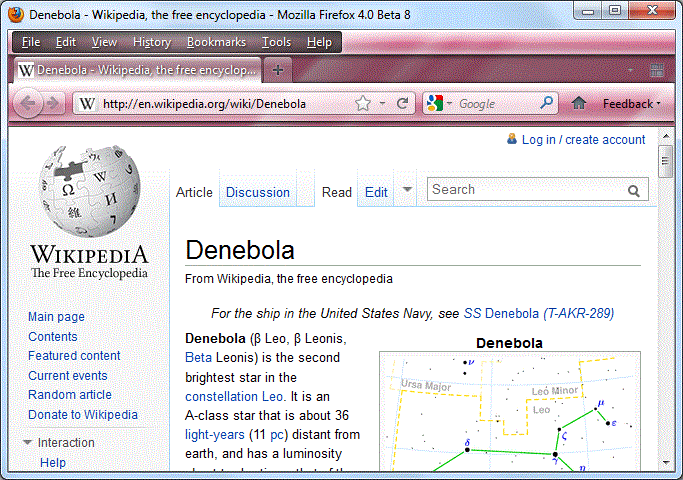Click the Edit tab of the article
The image size is (683, 480).
click(376, 192)
